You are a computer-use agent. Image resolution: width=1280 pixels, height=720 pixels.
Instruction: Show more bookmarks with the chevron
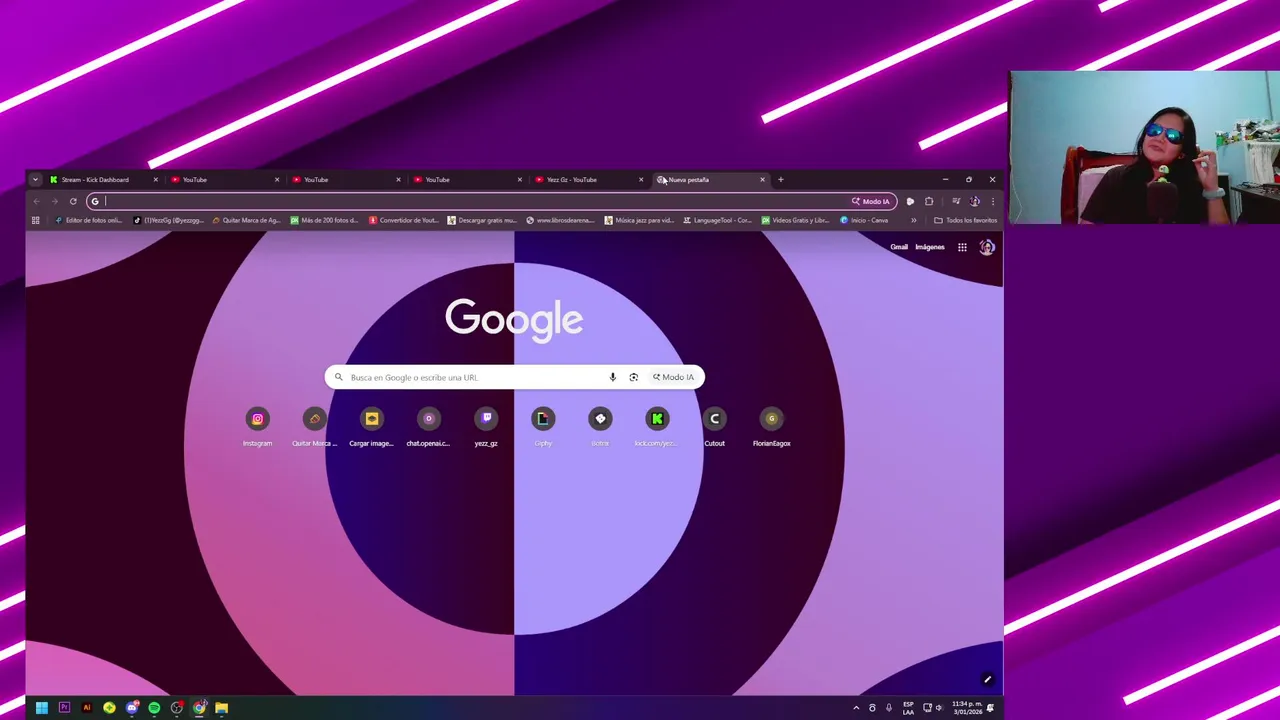913,220
